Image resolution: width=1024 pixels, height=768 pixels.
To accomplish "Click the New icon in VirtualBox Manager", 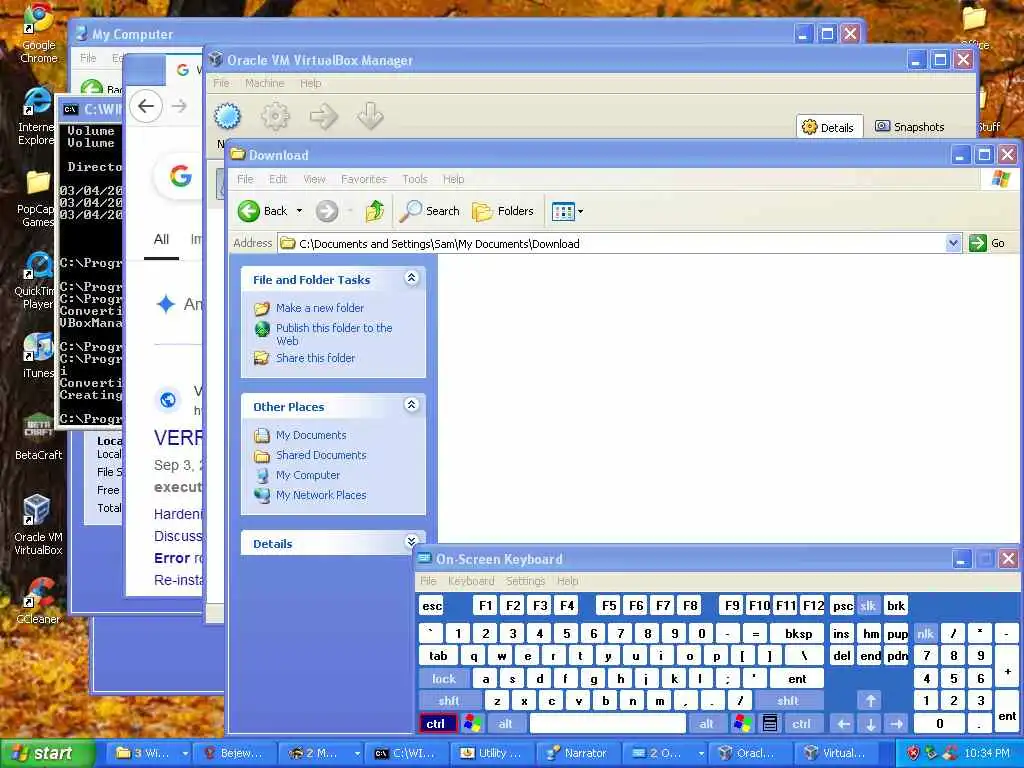I will 227,116.
